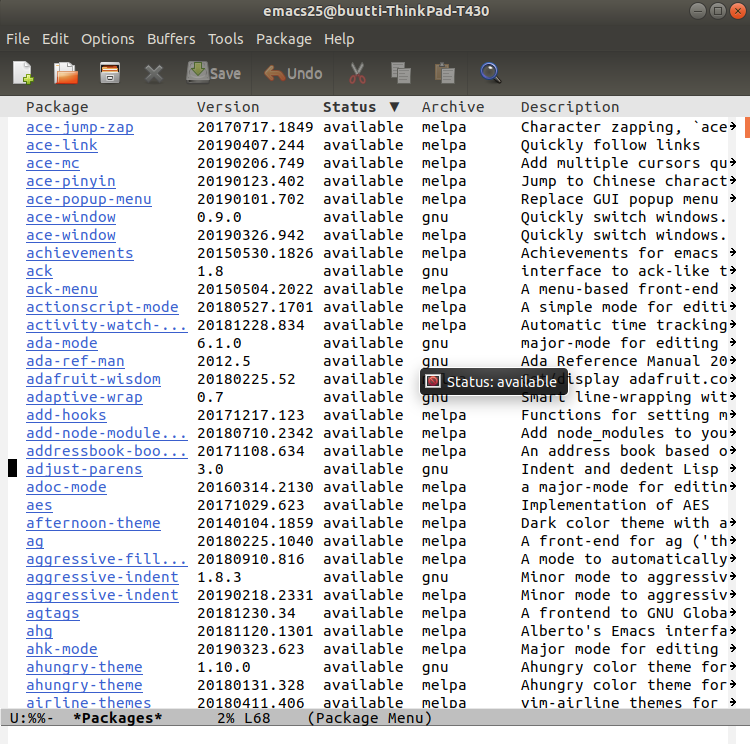Click the magnifying glass search icon
The width and height of the screenshot is (750, 744).
(x=490, y=73)
